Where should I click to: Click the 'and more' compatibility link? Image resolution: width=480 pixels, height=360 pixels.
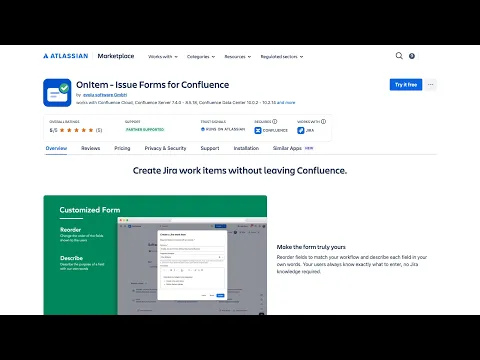coord(286,103)
